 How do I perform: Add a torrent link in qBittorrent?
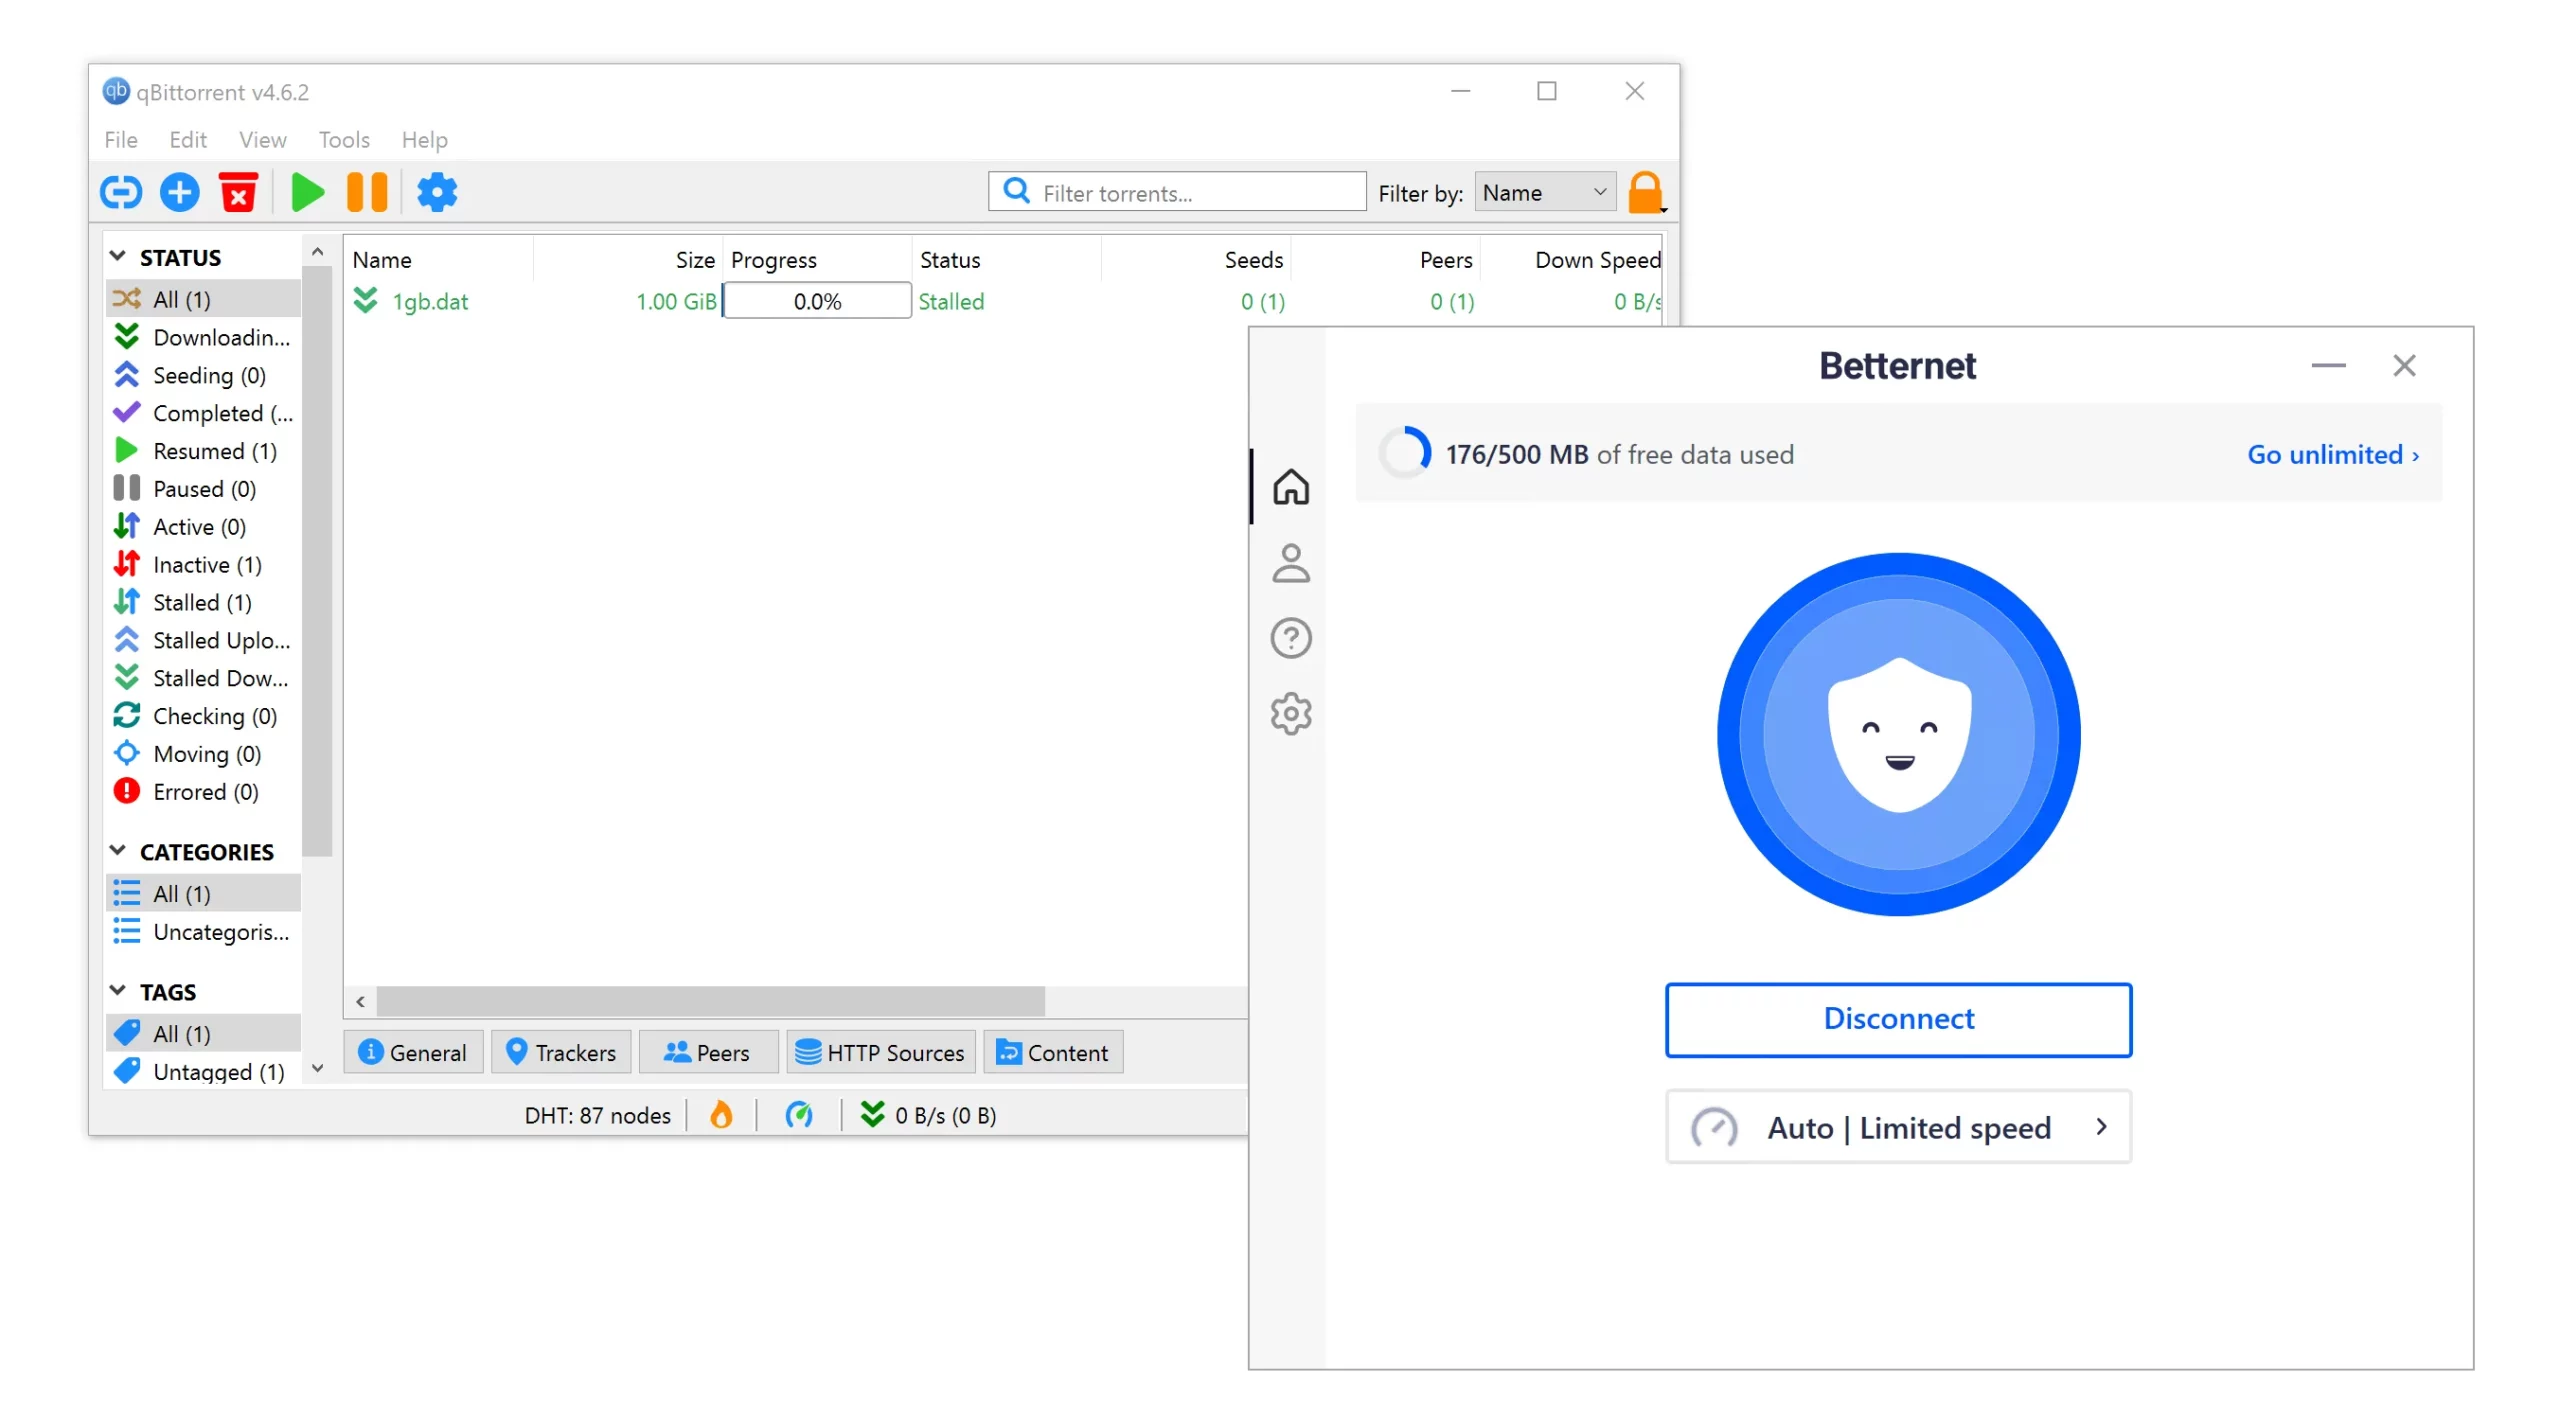pos(121,192)
